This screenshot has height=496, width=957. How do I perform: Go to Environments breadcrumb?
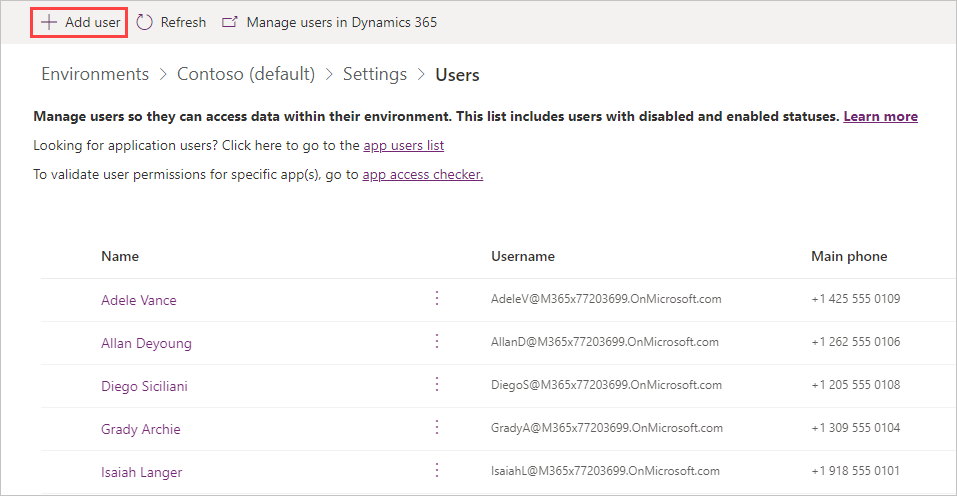[x=95, y=74]
